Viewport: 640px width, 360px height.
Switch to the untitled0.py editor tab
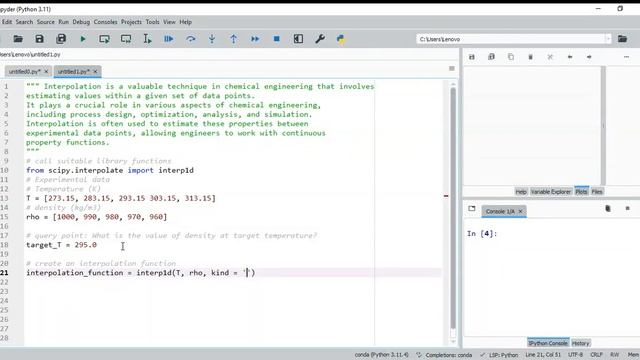pyautogui.click(x=24, y=71)
